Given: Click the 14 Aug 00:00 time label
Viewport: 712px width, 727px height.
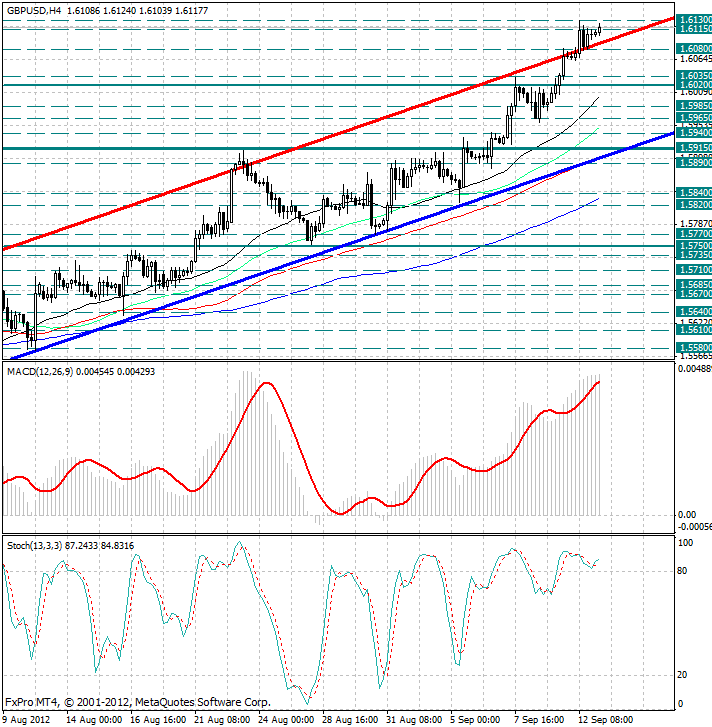Looking at the screenshot, I should pos(94,720).
